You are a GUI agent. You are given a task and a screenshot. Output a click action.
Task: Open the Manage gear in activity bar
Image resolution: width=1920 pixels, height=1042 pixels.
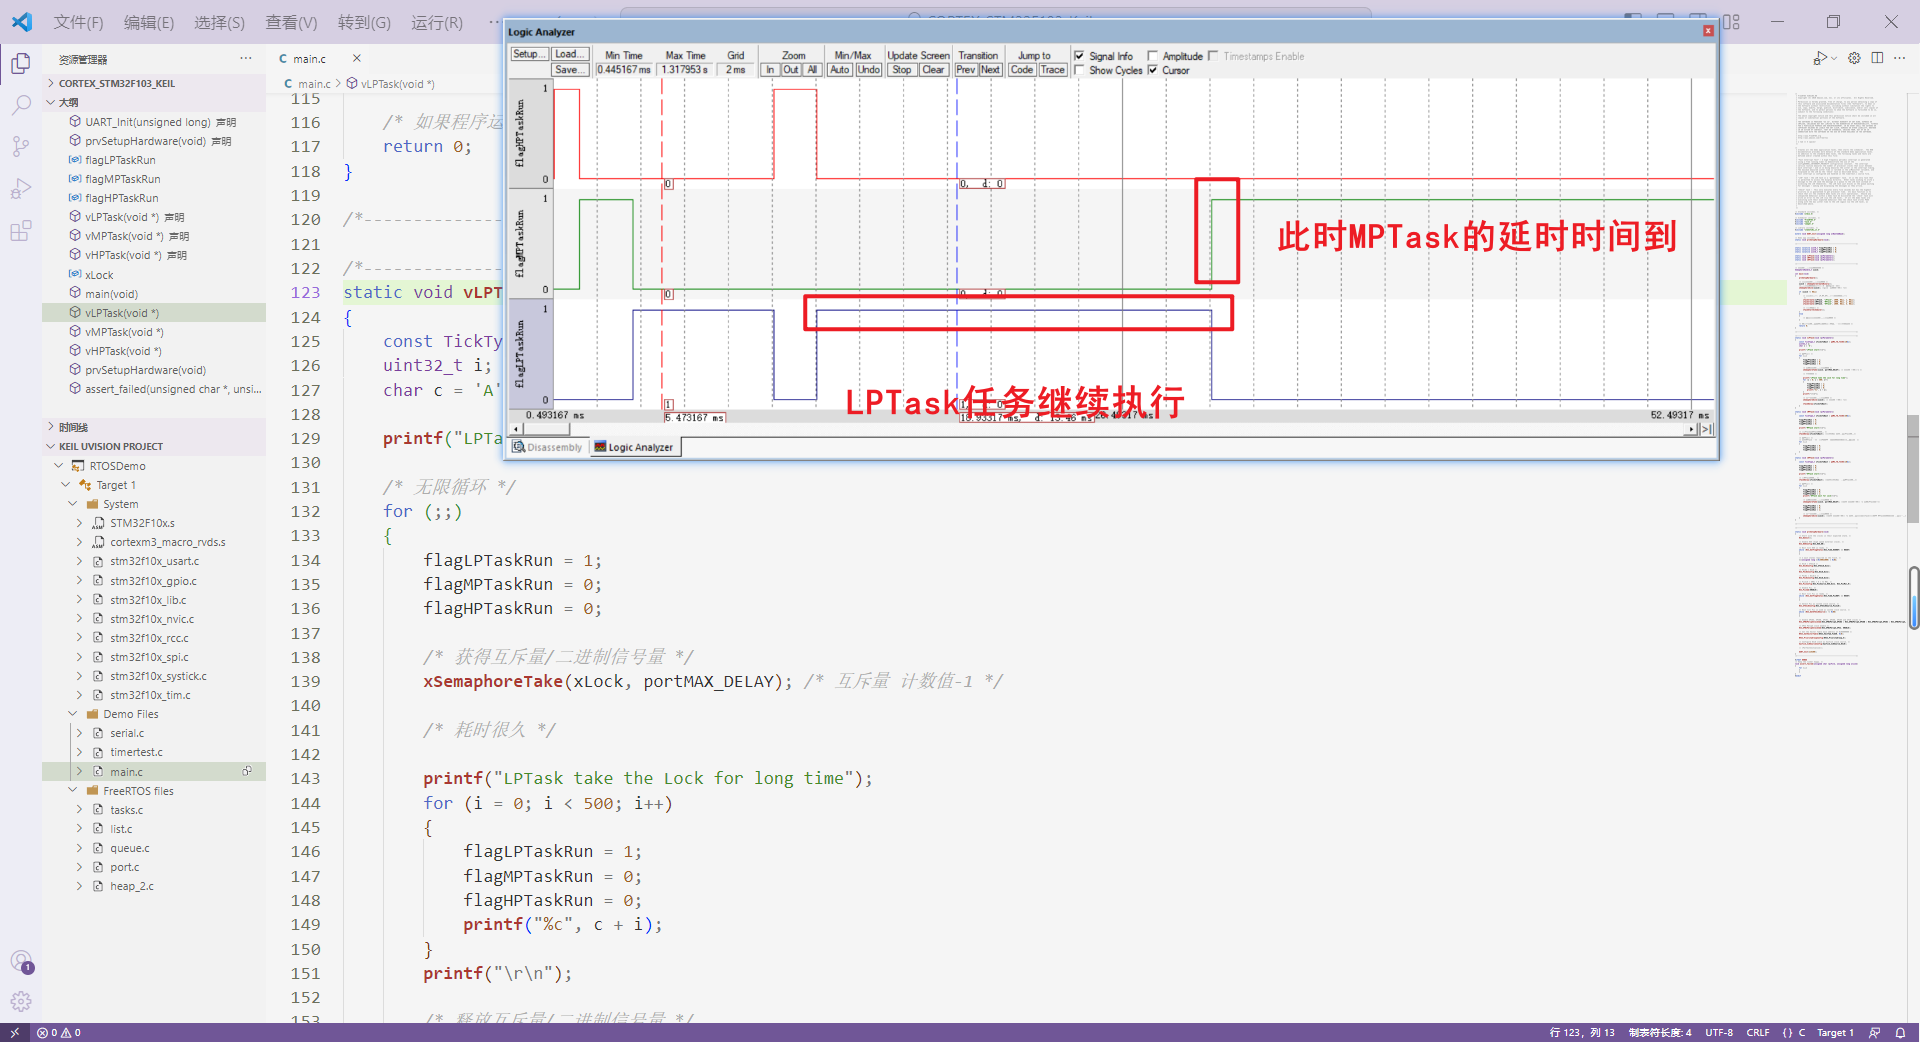21,1001
